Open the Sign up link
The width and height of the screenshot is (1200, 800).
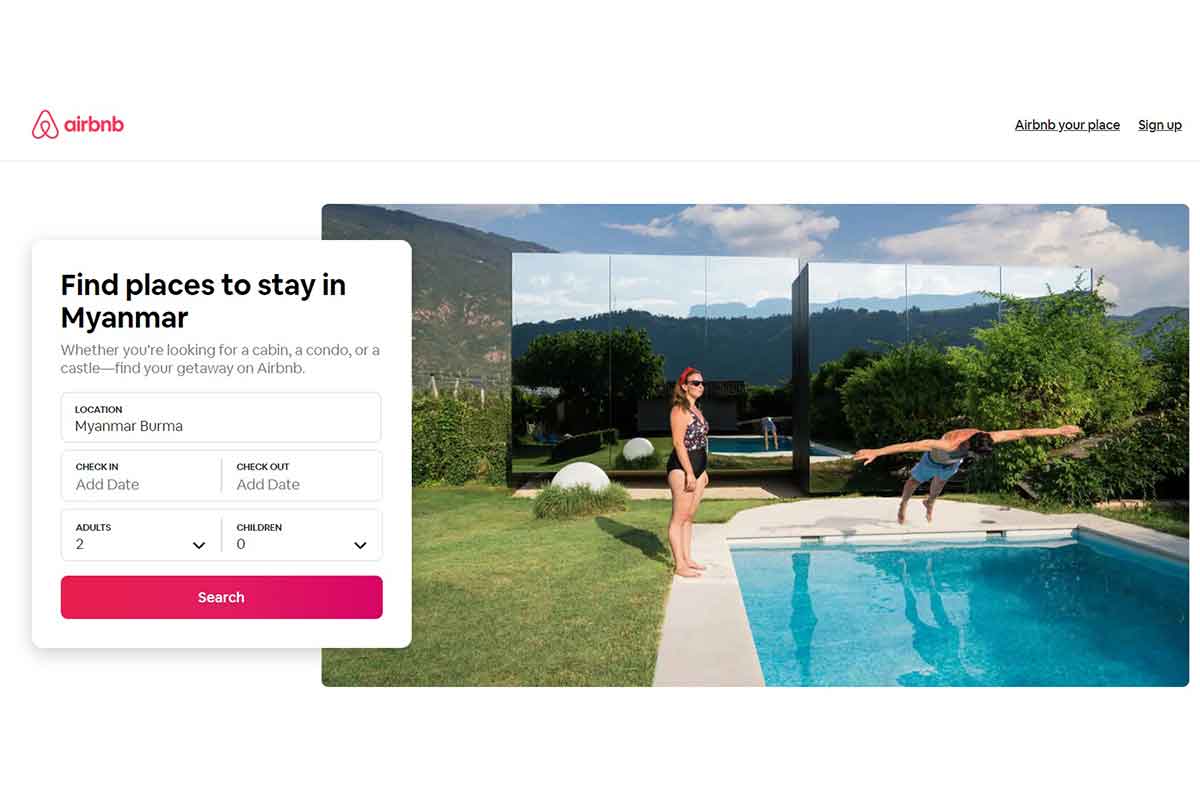click(x=1160, y=125)
